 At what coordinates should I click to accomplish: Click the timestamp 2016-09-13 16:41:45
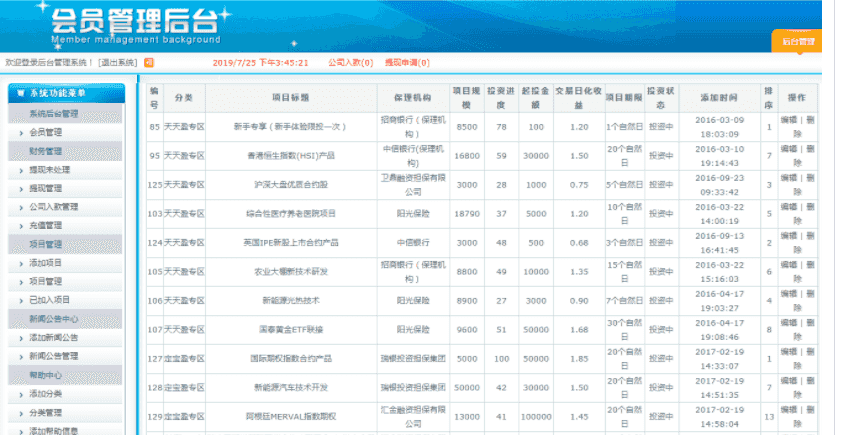(720, 243)
